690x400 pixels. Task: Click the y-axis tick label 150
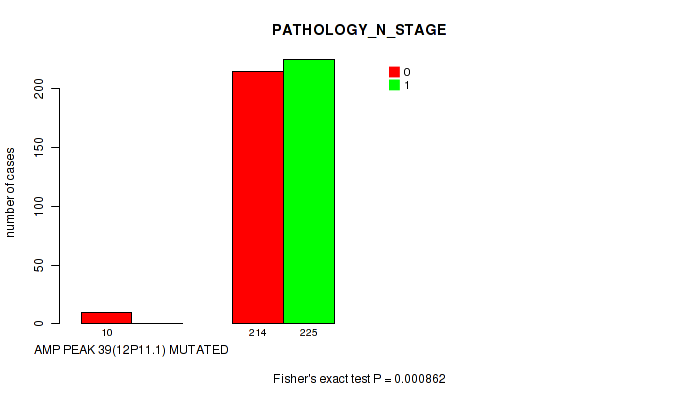(38, 148)
